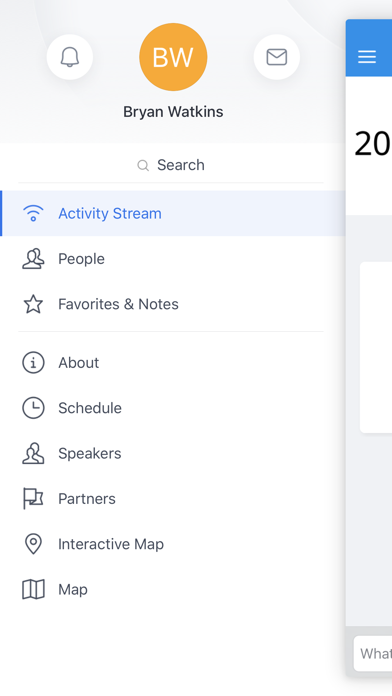Click the folded Map icon
This screenshot has height=696, width=392.
click(33, 589)
